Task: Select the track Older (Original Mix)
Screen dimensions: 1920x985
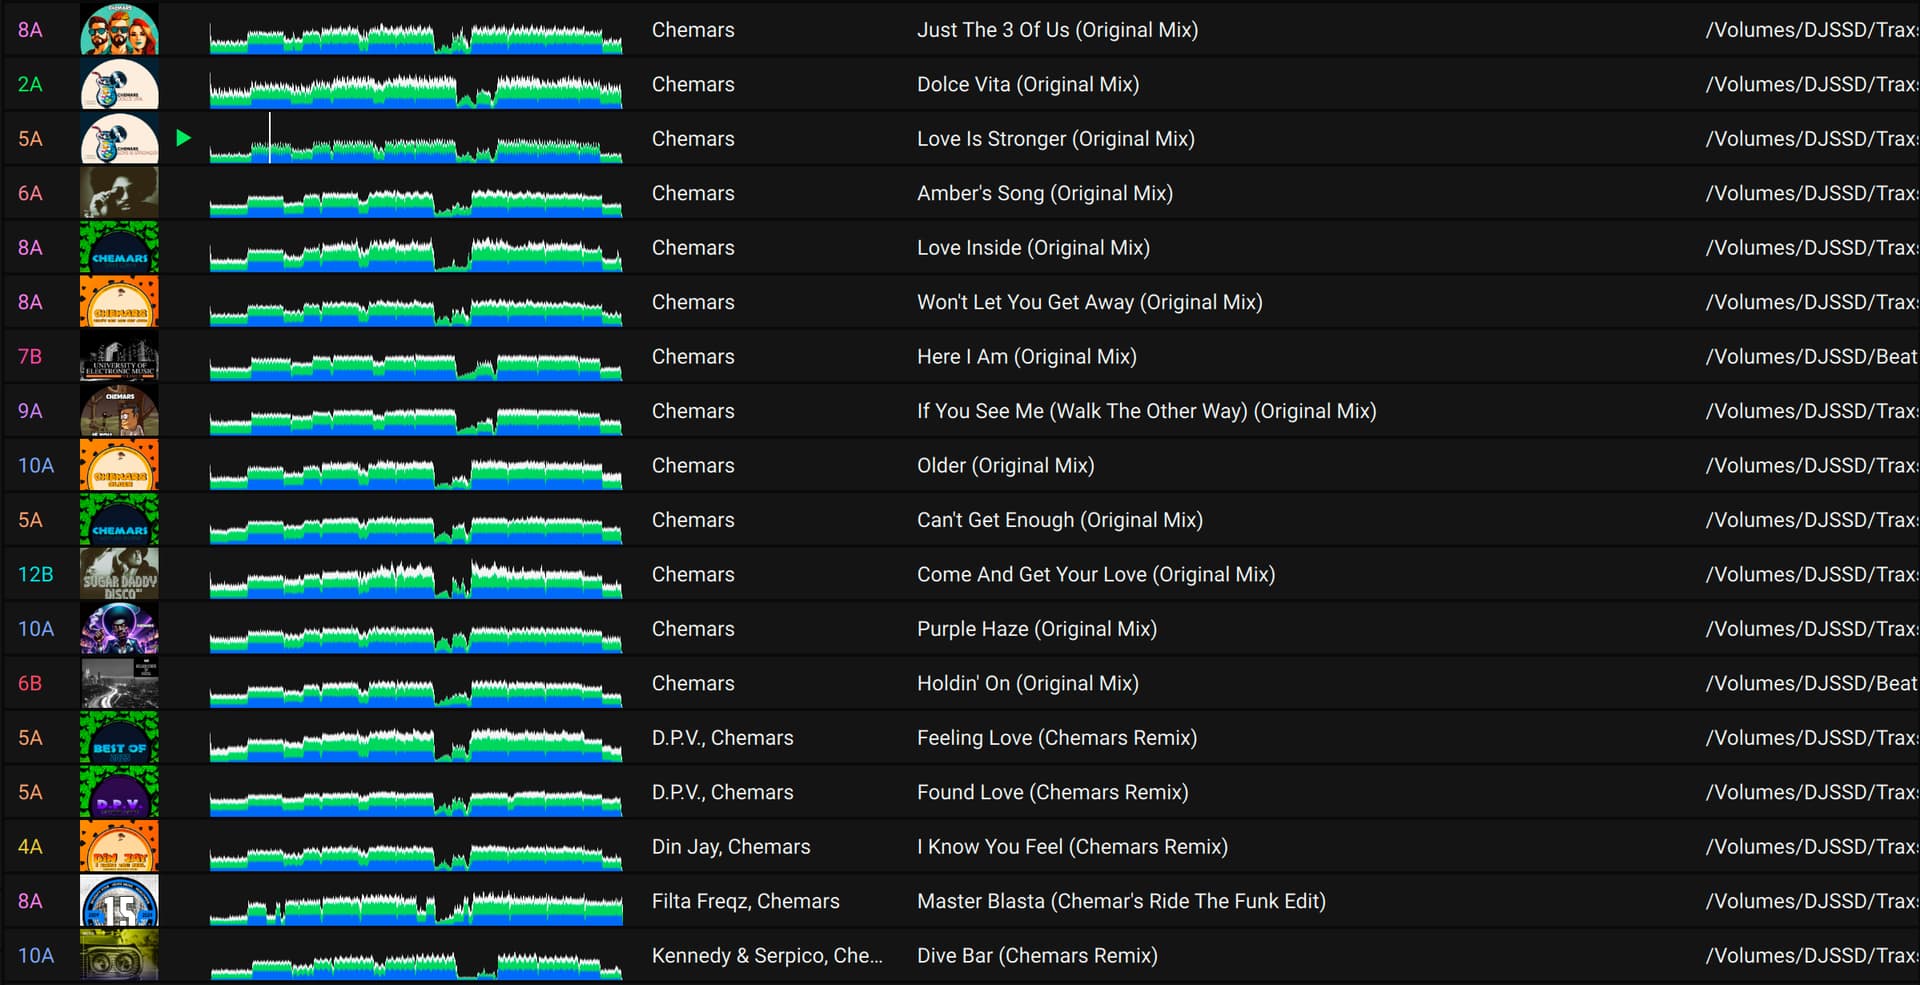Action: (x=1005, y=465)
